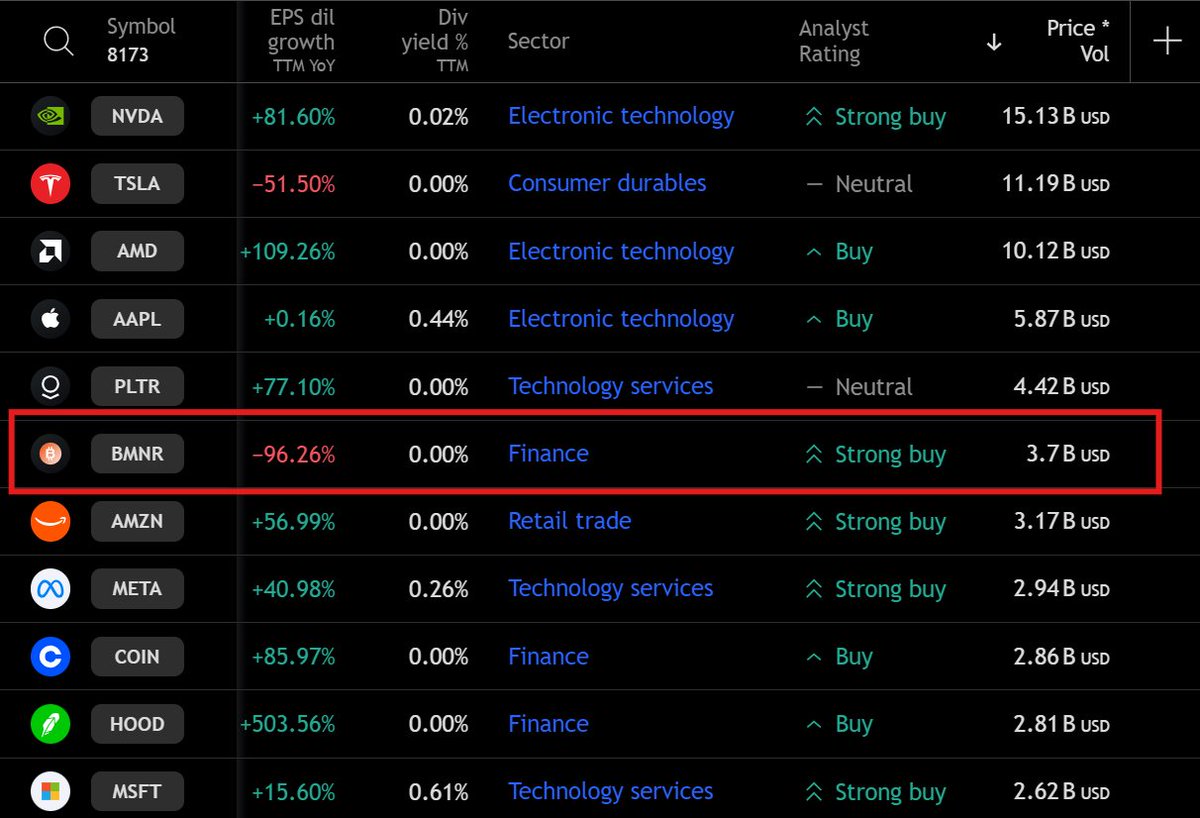Select the 2.62 B USD value
This screenshot has height=818, width=1200.
1062,792
